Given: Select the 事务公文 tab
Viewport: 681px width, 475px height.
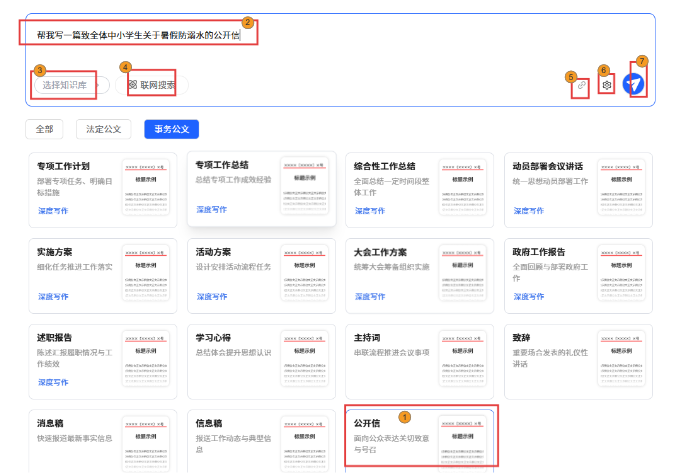Looking at the screenshot, I should pos(171,129).
